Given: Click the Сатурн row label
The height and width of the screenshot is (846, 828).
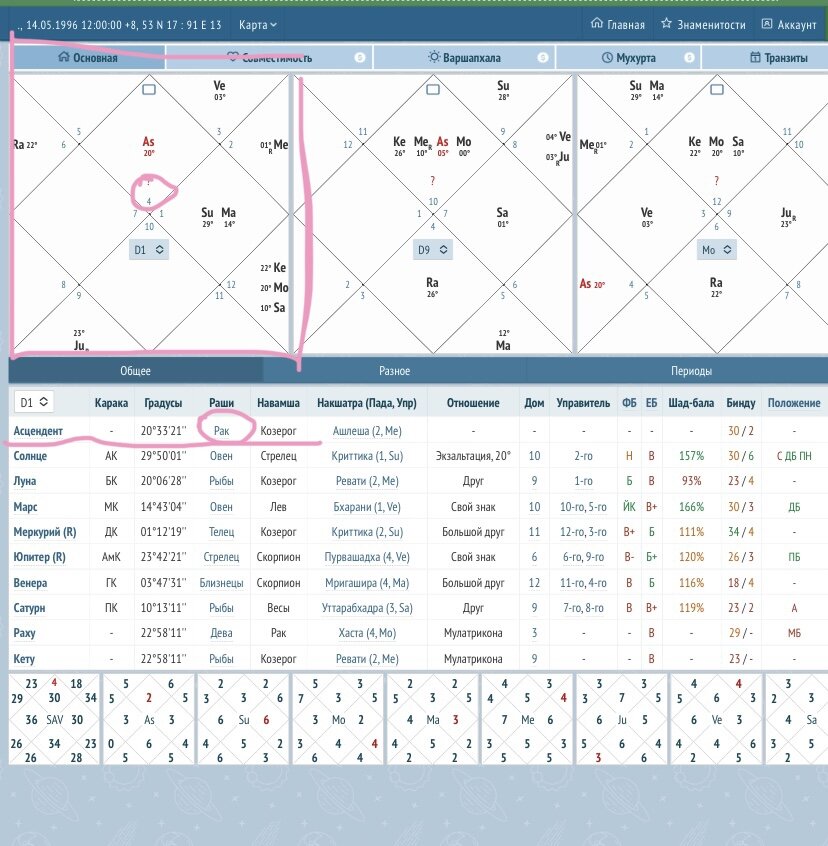Looking at the screenshot, I should tap(29, 608).
